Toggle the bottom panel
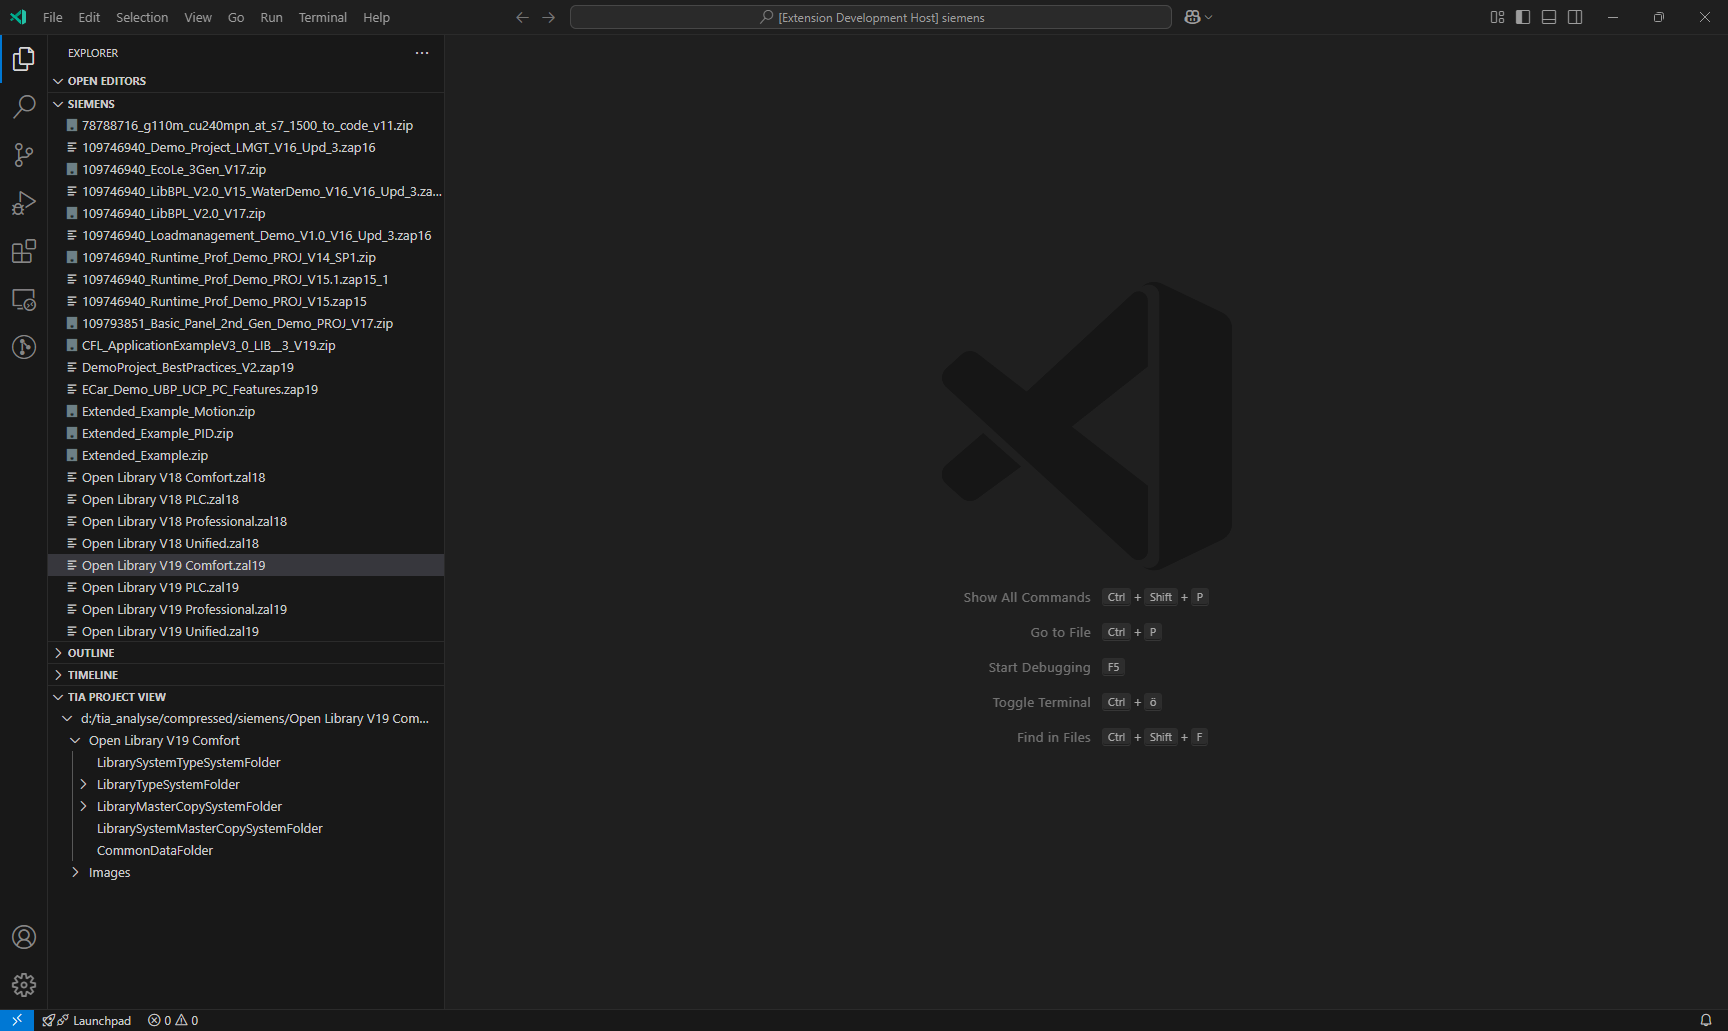This screenshot has height=1031, width=1728. tap(1549, 17)
